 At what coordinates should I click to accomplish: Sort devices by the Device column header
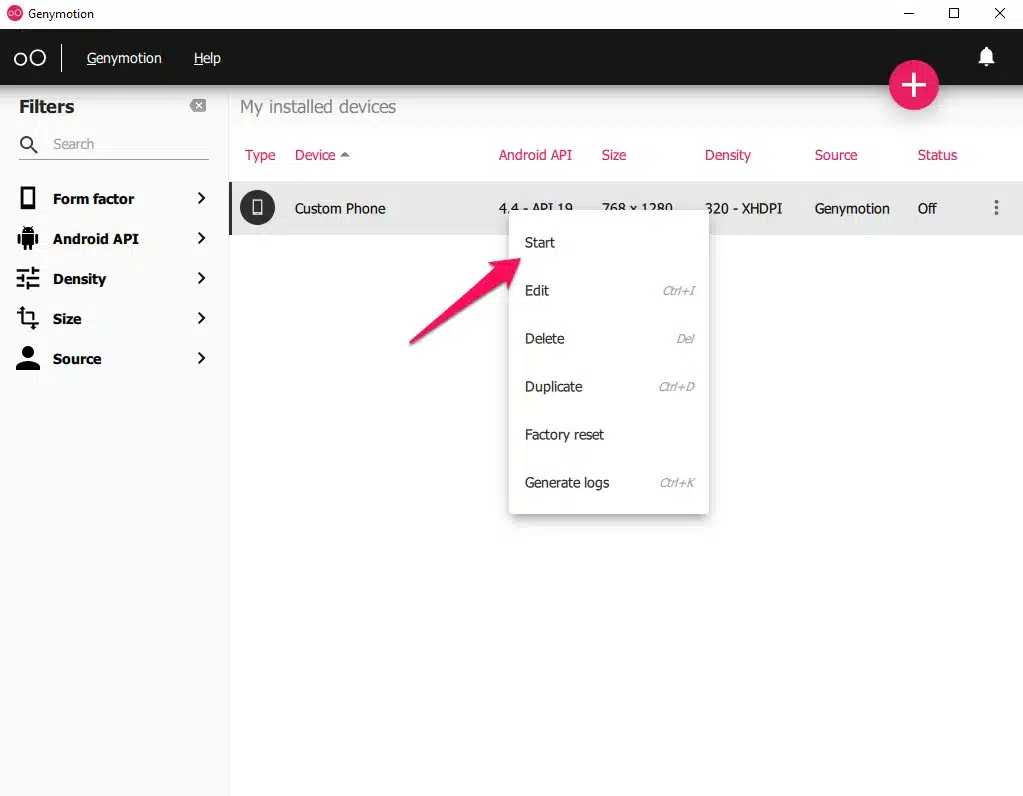(x=316, y=155)
